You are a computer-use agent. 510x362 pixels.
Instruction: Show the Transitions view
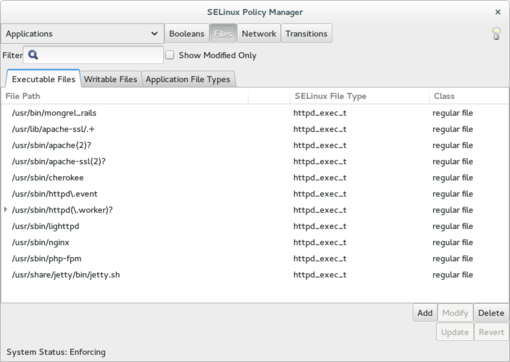click(x=306, y=34)
